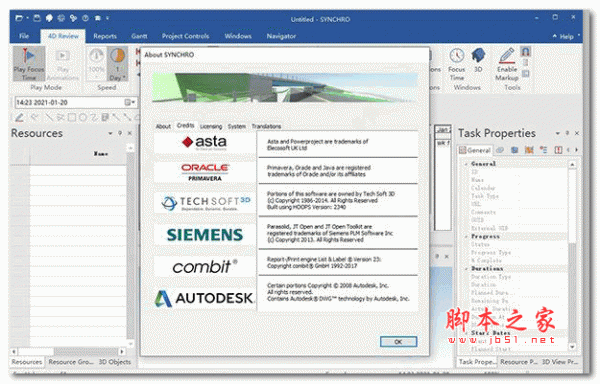Open Task Properties panel options dropdown
600x384 pixels.
(558, 133)
